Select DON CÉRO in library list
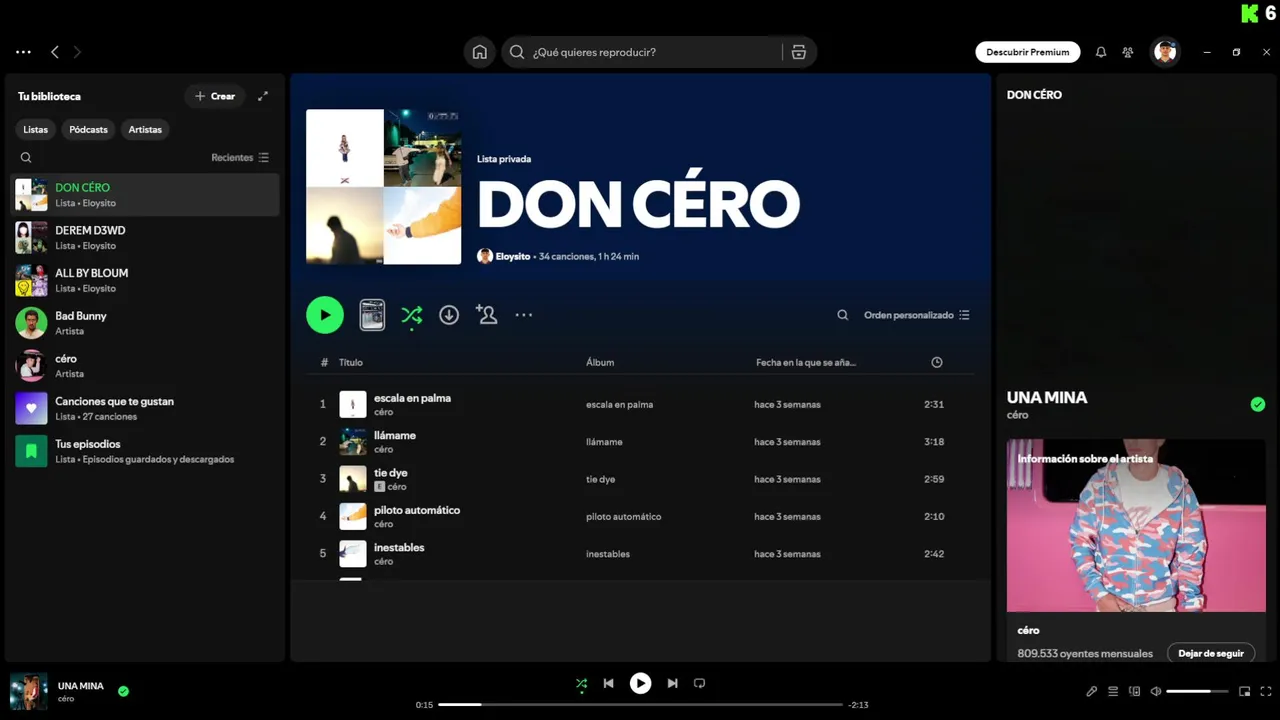The height and width of the screenshot is (720, 1280). (x=145, y=195)
